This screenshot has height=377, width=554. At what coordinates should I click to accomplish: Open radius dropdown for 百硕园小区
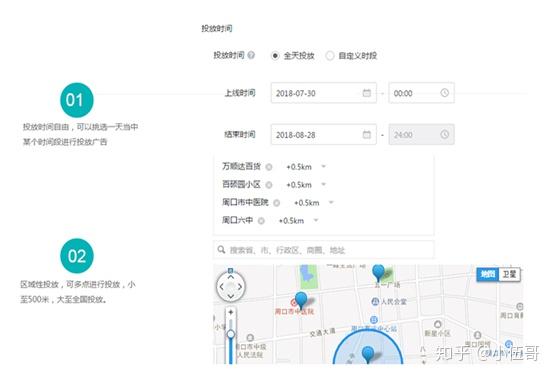click(323, 184)
